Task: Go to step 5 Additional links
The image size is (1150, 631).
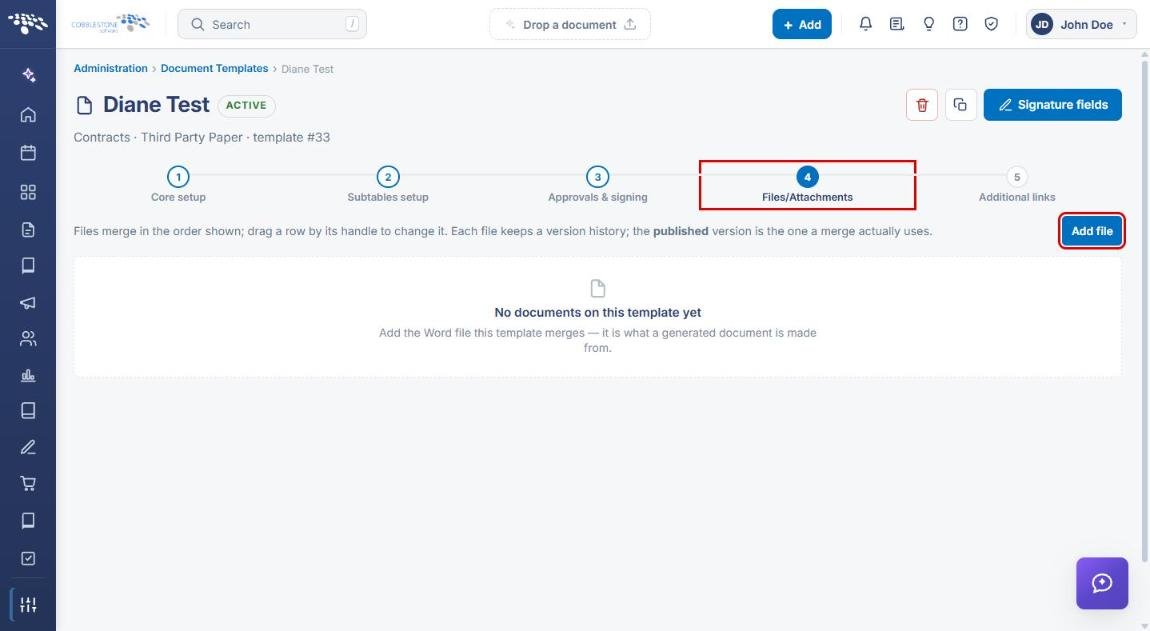Action: point(1017,186)
